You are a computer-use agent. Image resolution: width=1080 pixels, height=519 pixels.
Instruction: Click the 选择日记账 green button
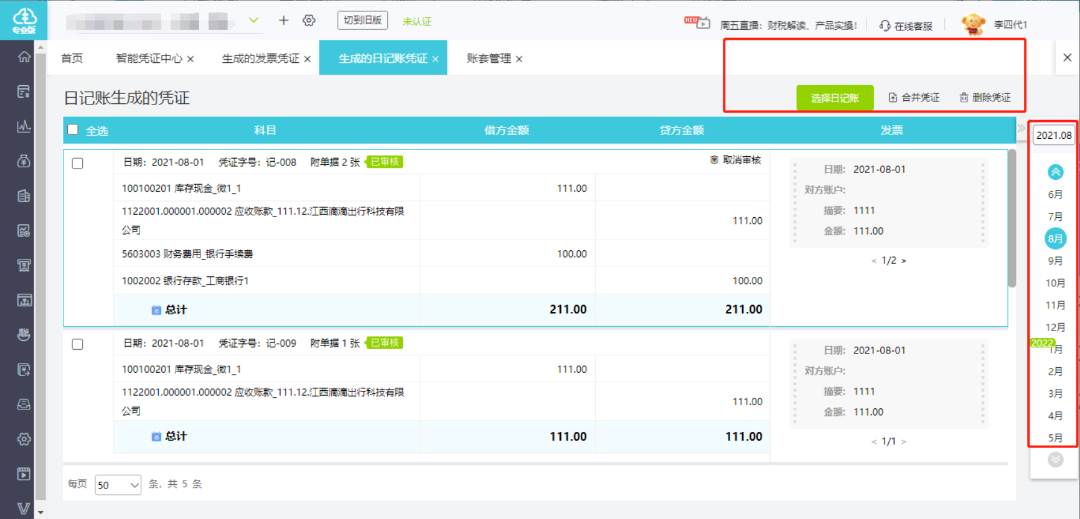pyautogui.click(x=835, y=98)
